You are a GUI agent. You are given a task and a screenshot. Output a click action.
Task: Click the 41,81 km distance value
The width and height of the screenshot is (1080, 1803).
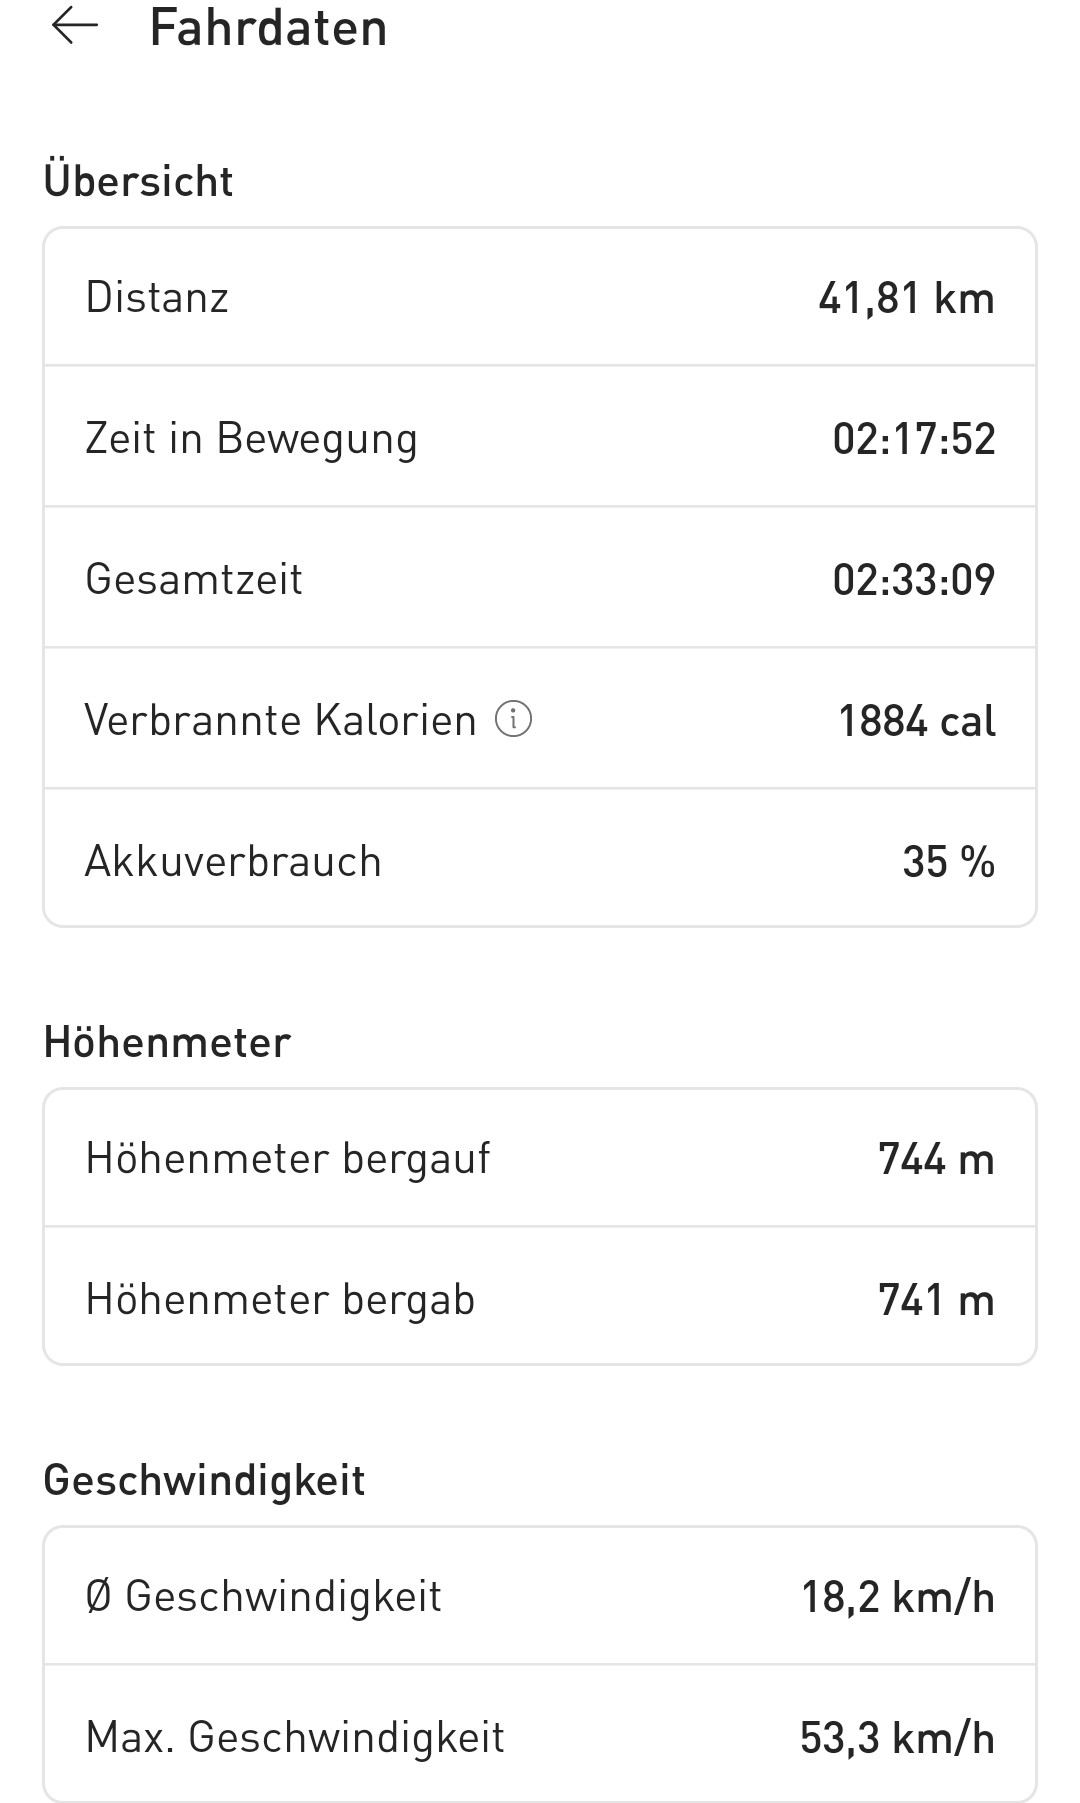tap(906, 298)
